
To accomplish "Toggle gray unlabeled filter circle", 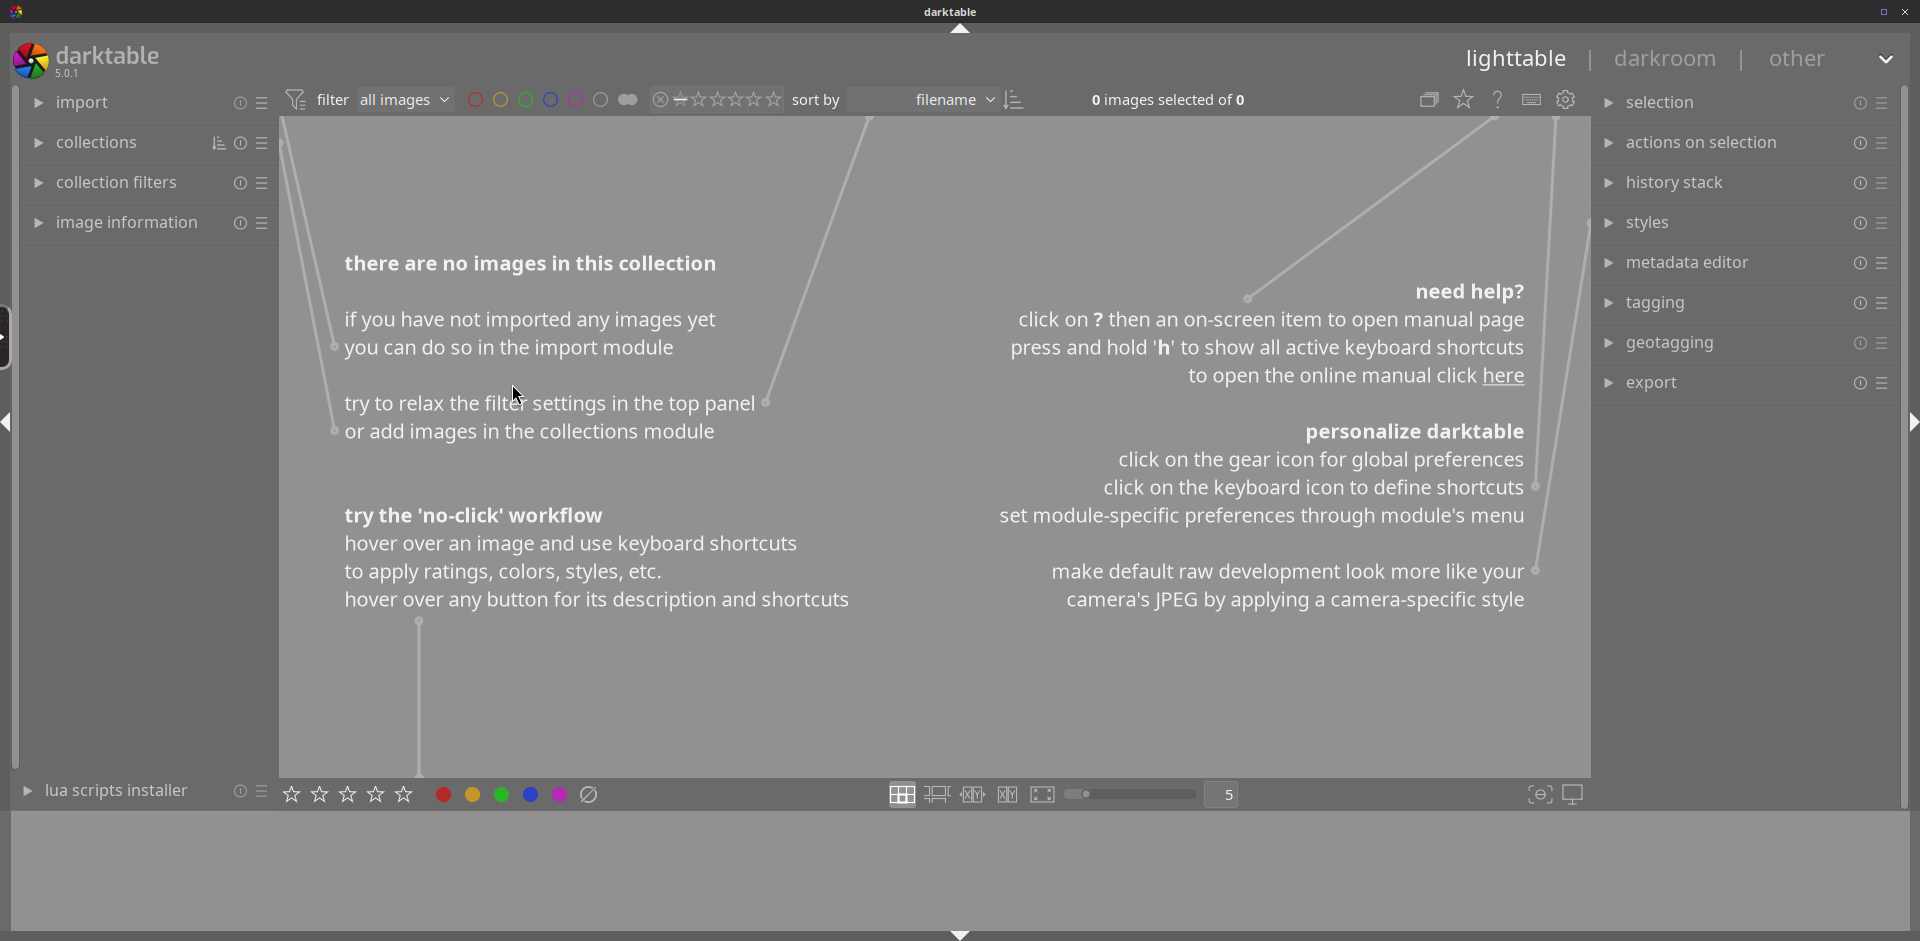I will point(601,100).
